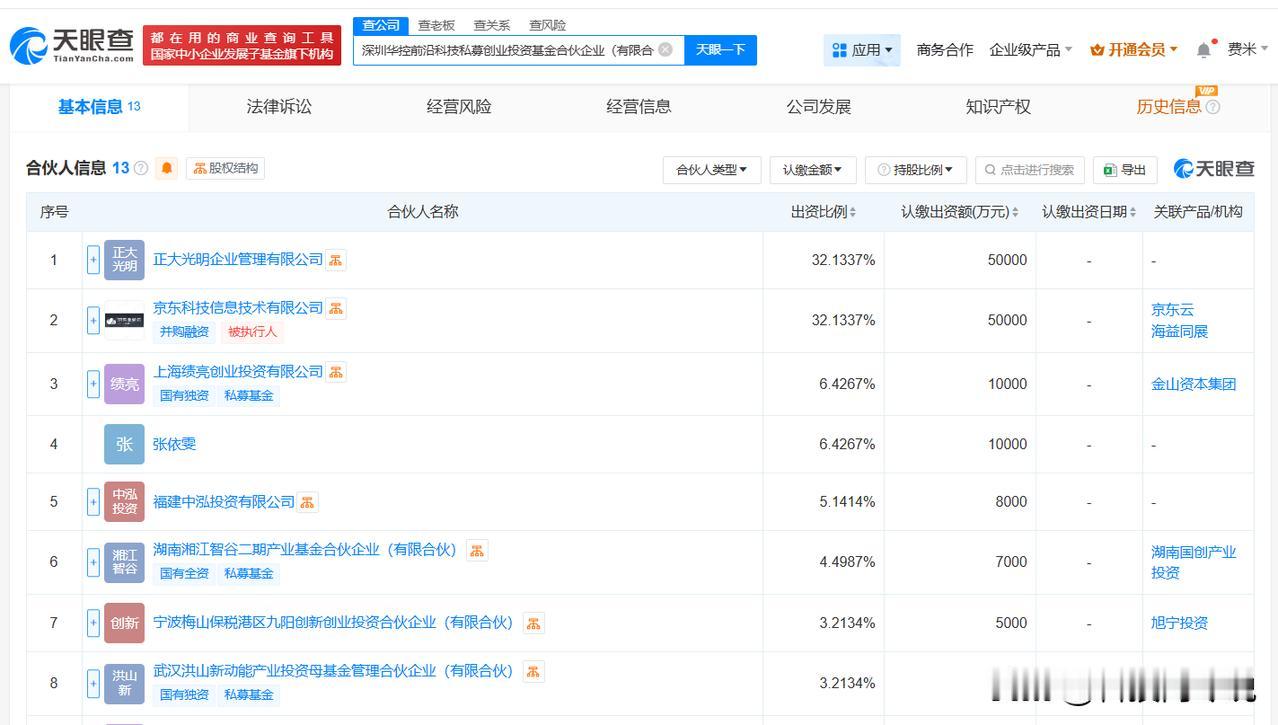Switch to the 经营风险 tab
Screen dimensions: 1278x725
click(459, 107)
